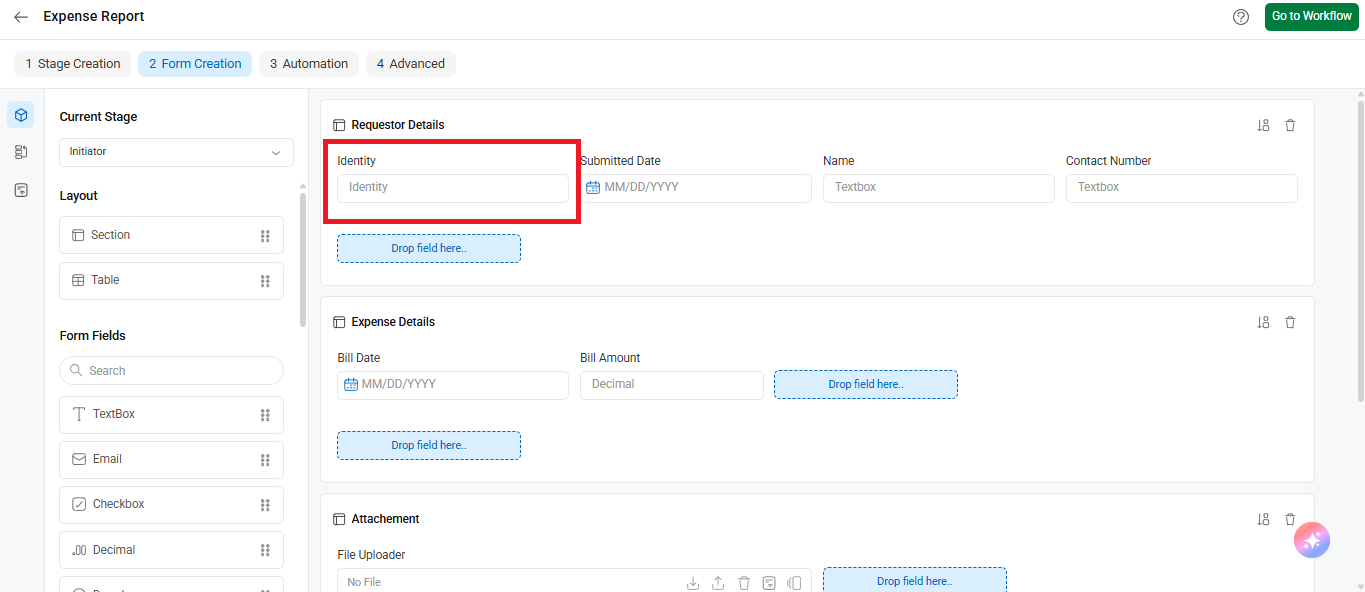Screen dimensions: 1365x592
Task: Select the Checkbox form field
Action: [x=171, y=505]
